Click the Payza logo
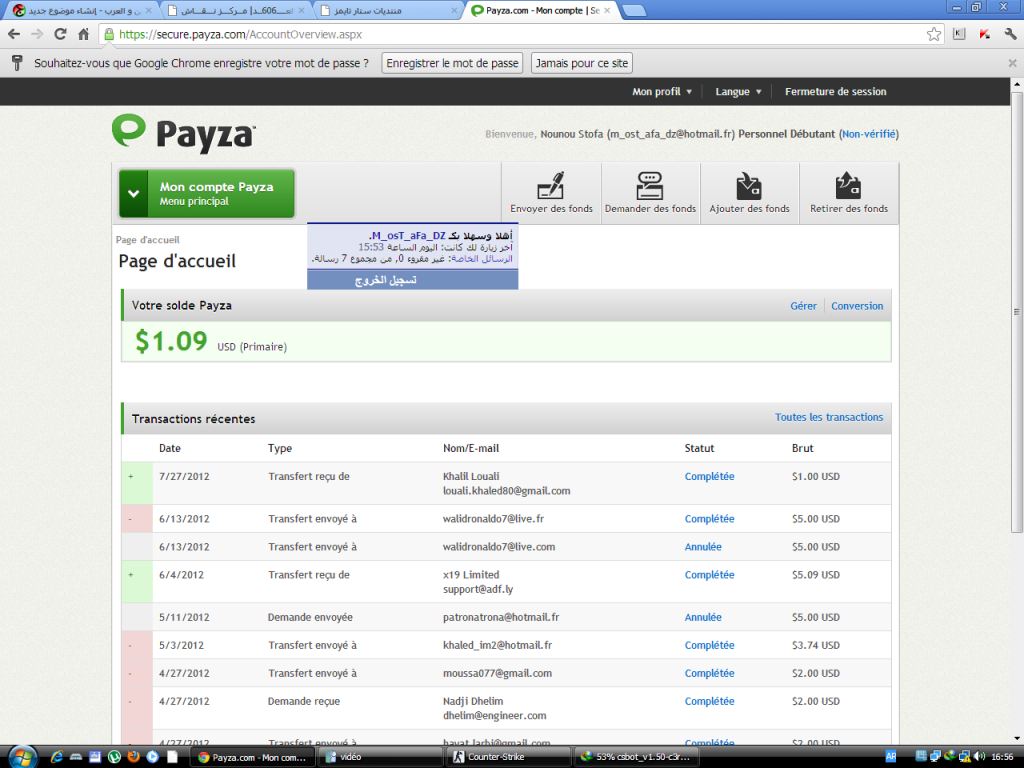This screenshot has width=1024, height=768. (184, 134)
